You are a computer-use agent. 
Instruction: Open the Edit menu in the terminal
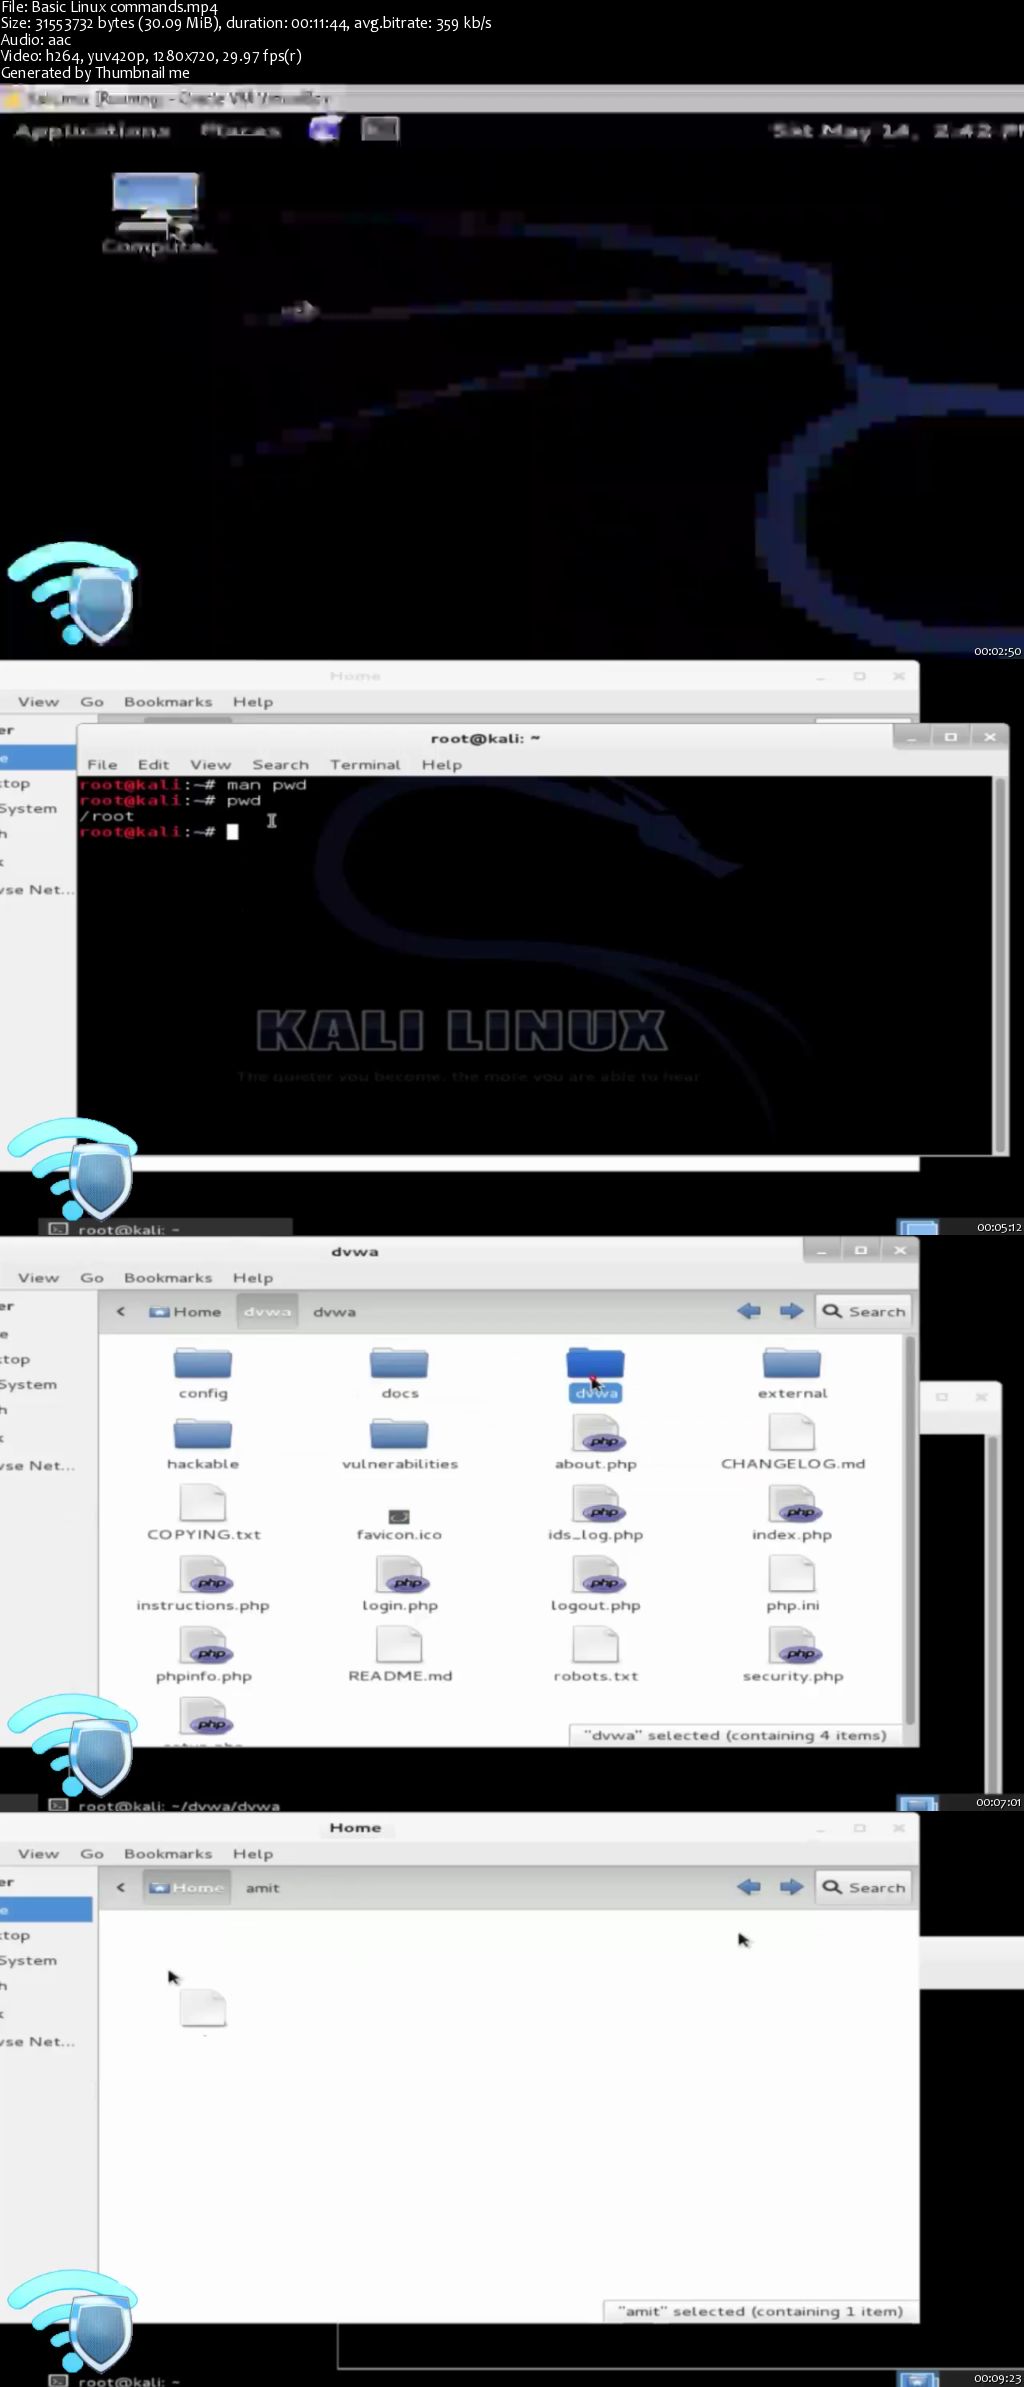153,764
